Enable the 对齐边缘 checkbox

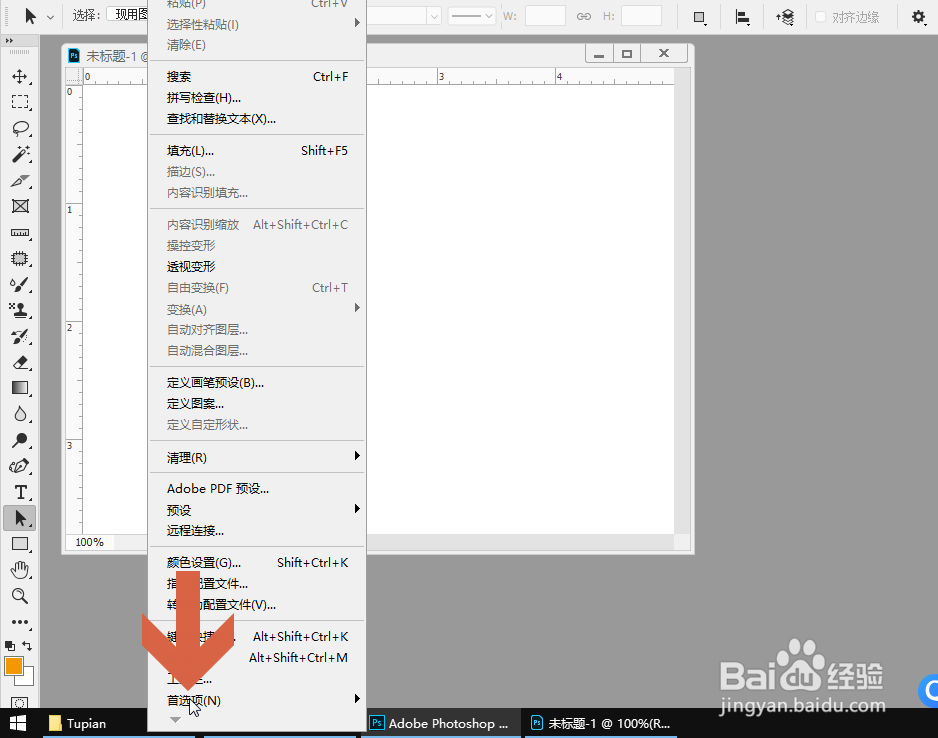(821, 17)
